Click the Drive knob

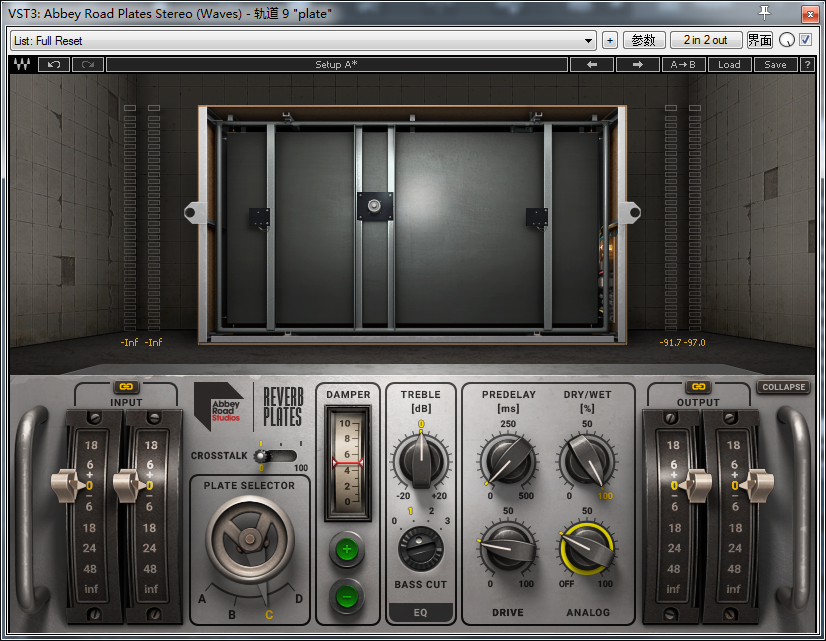tap(508, 547)
